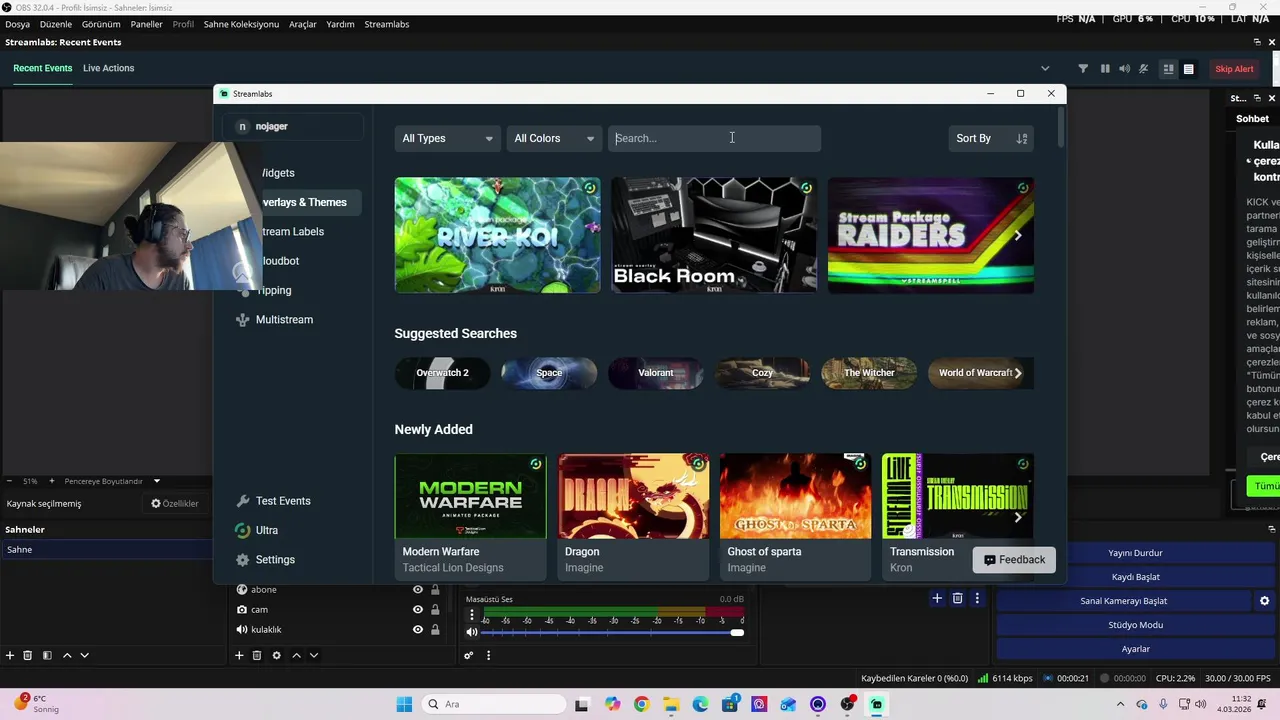Click the theme Search input field
This screenshot has height=720, width=1280.
(714, 139)
